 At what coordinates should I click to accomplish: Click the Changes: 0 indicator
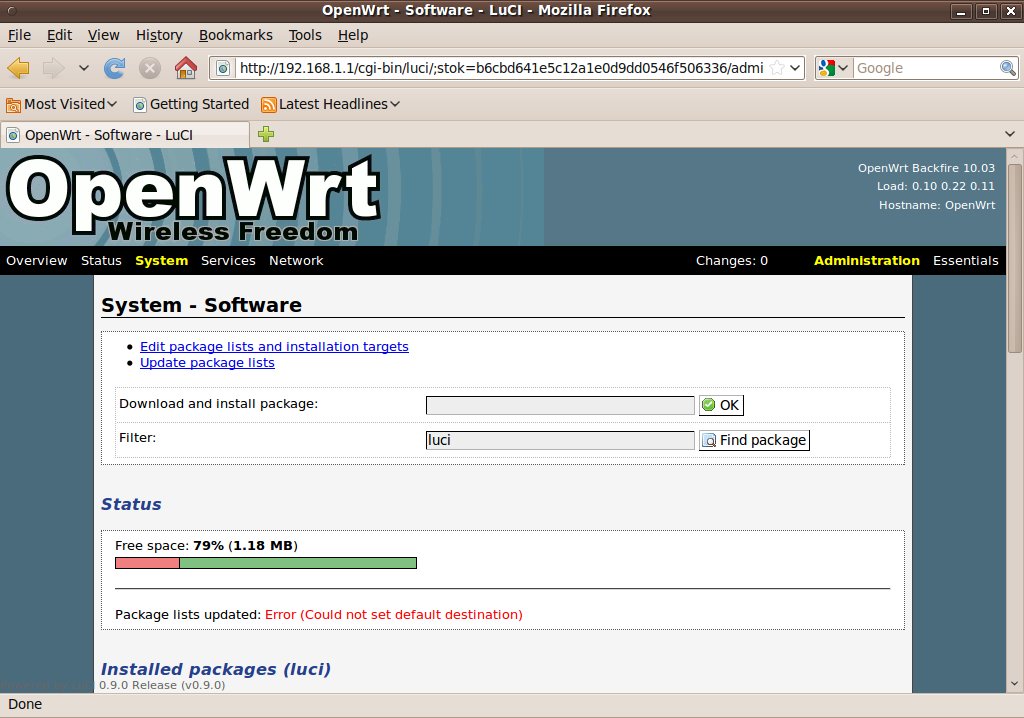731,261
